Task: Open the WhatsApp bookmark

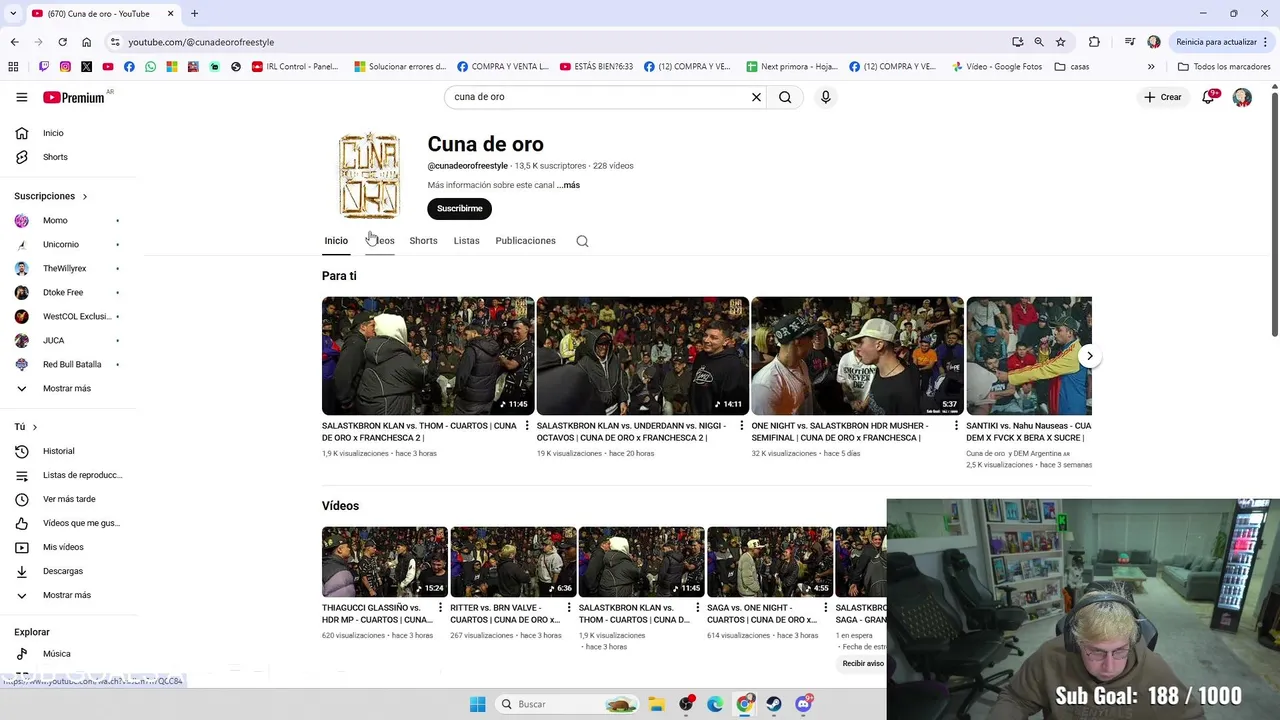Action: click(x=150, y=67)
